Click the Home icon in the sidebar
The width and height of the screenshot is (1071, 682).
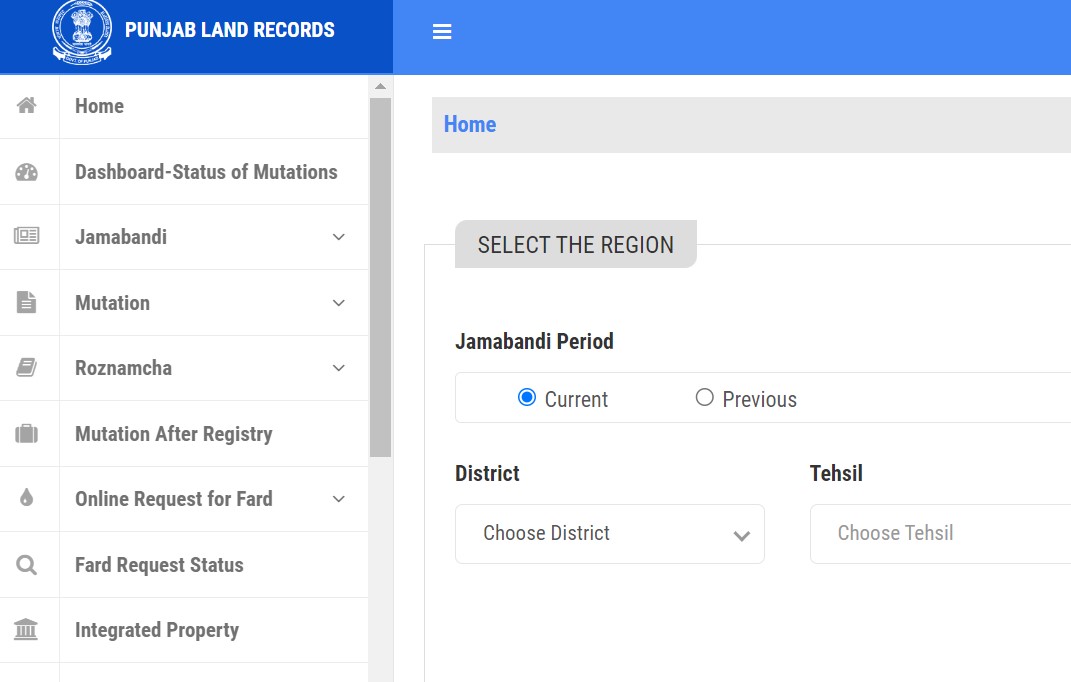[29, 105]
